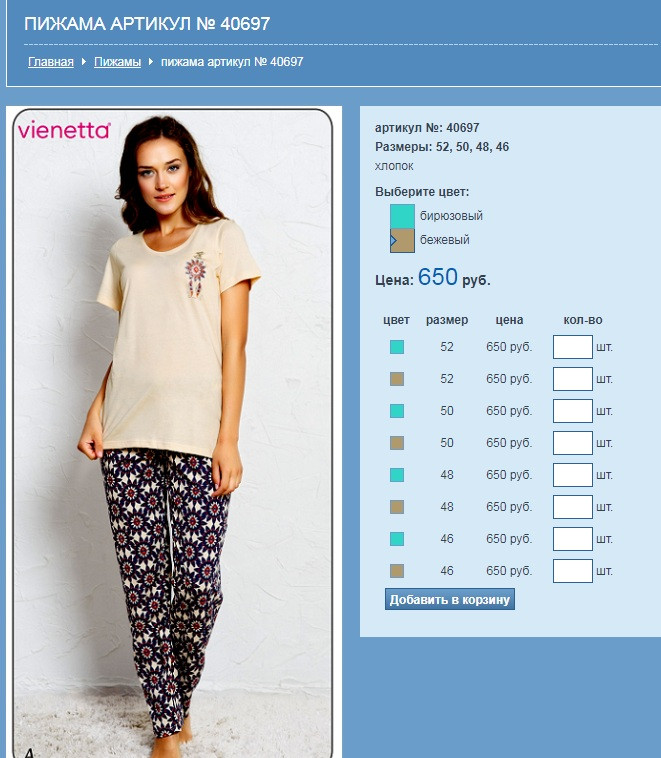Click the pajama product photo
This screenshot has height=758, width=661.
click(x=173, y=433)
